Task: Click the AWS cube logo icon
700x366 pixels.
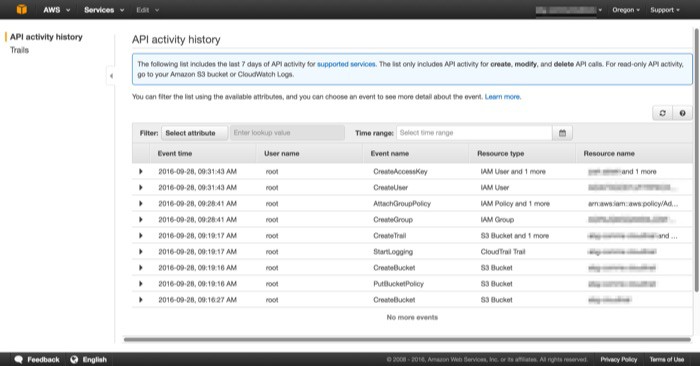Action: click(21, 9)
